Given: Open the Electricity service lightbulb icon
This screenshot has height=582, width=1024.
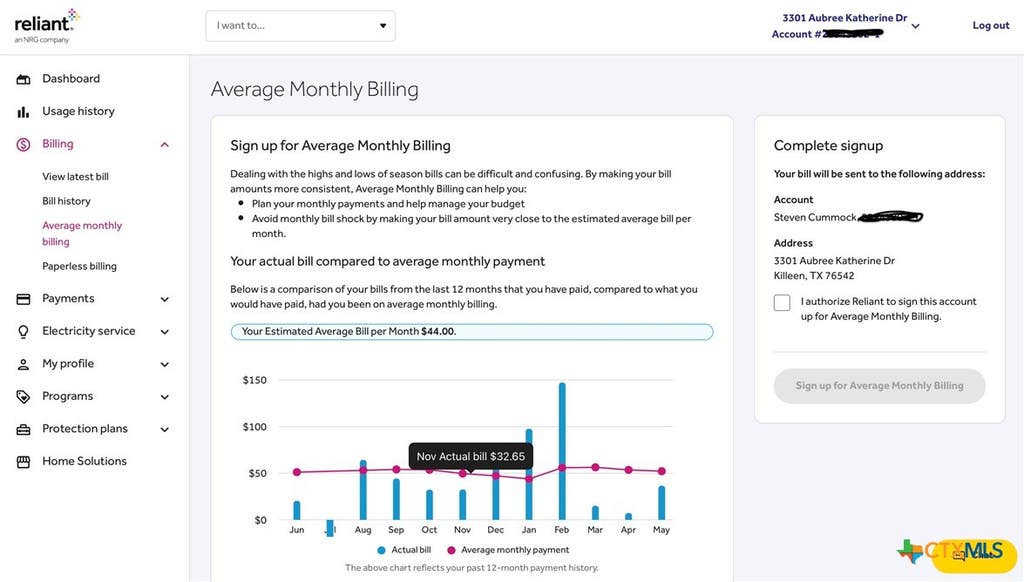Looking at the screenshot, I should tap(24, 332).
